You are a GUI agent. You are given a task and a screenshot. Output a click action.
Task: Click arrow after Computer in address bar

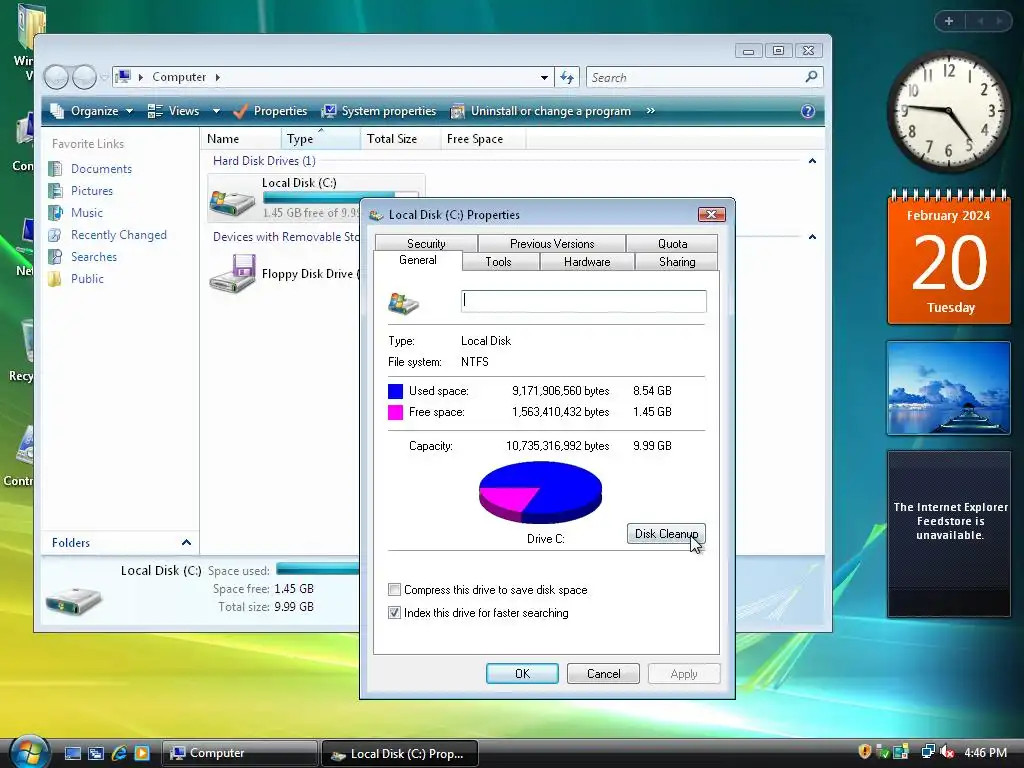tap(217, 77)
